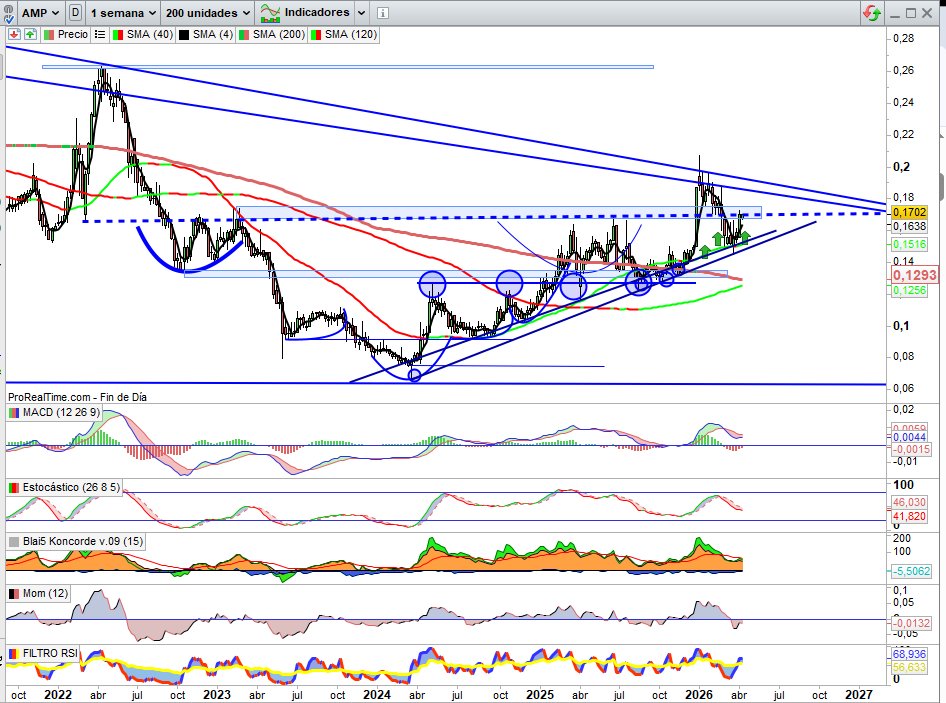Screen dimensions: 946x703
Task: Click the SMA (40) color swatch
Action: 118,35
